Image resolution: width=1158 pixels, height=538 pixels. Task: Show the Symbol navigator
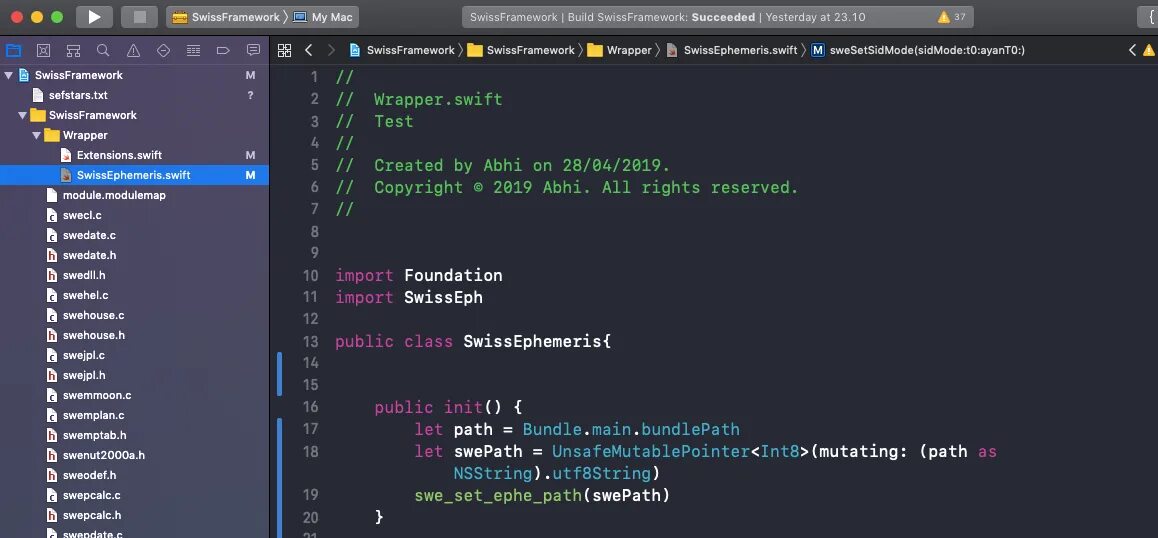[73, 50]
